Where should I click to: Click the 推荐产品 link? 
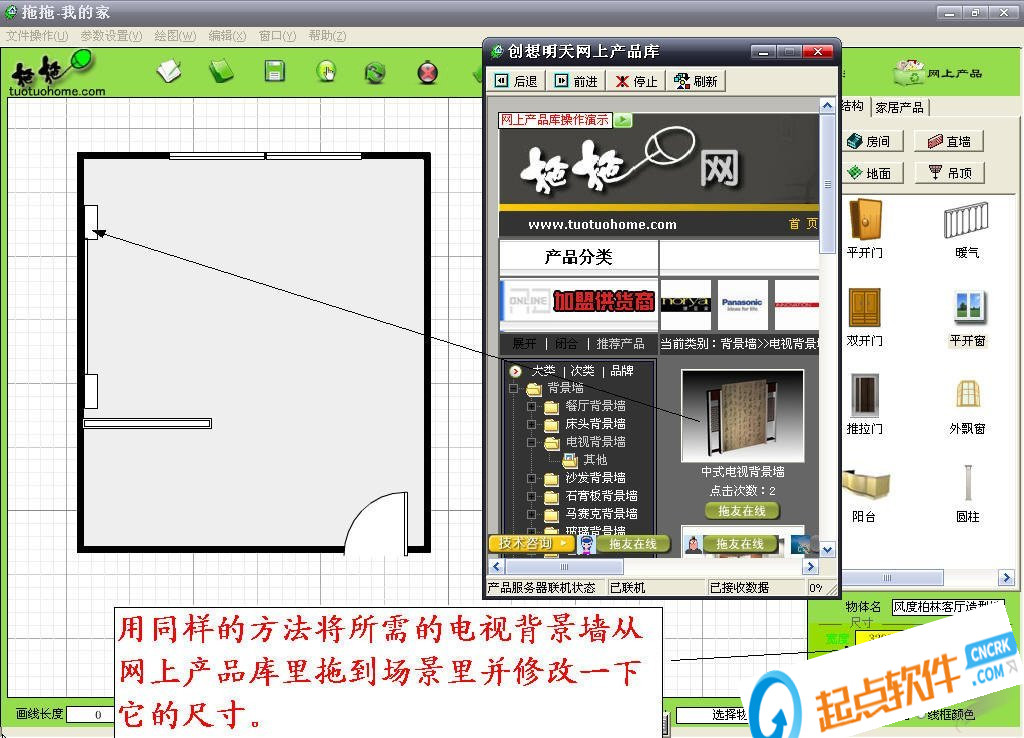click(620, 344)
